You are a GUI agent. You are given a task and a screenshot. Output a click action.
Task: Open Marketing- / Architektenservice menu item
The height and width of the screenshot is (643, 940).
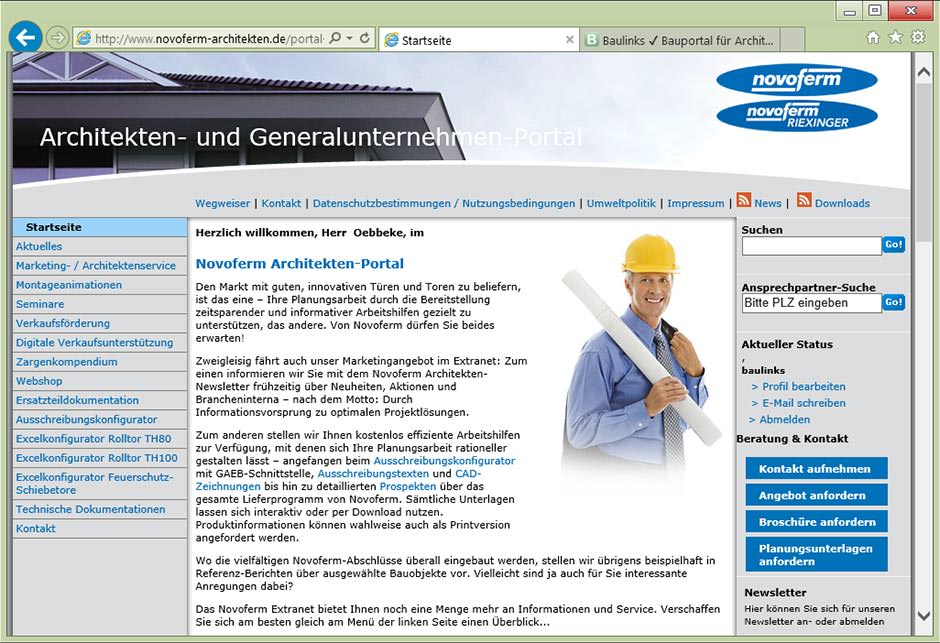click(x=100, y=265)
